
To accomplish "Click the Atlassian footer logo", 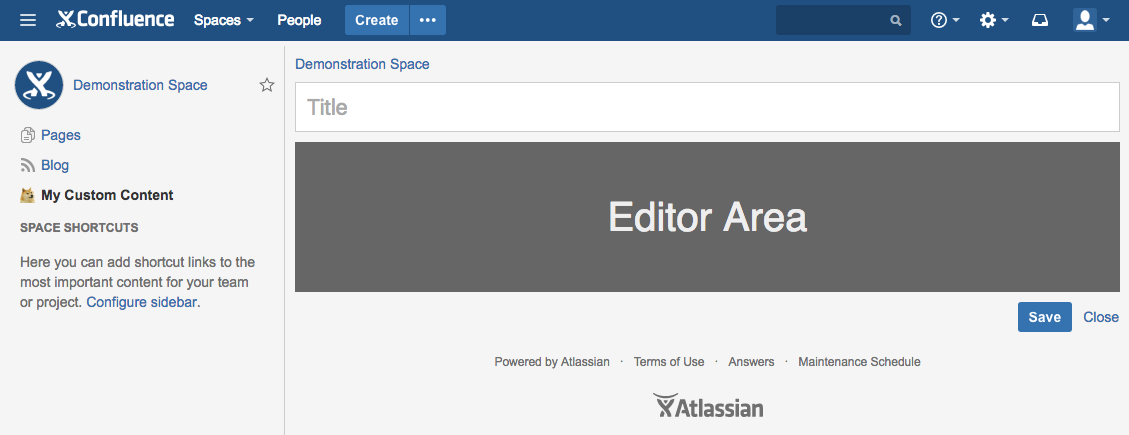I will [708, 407].
